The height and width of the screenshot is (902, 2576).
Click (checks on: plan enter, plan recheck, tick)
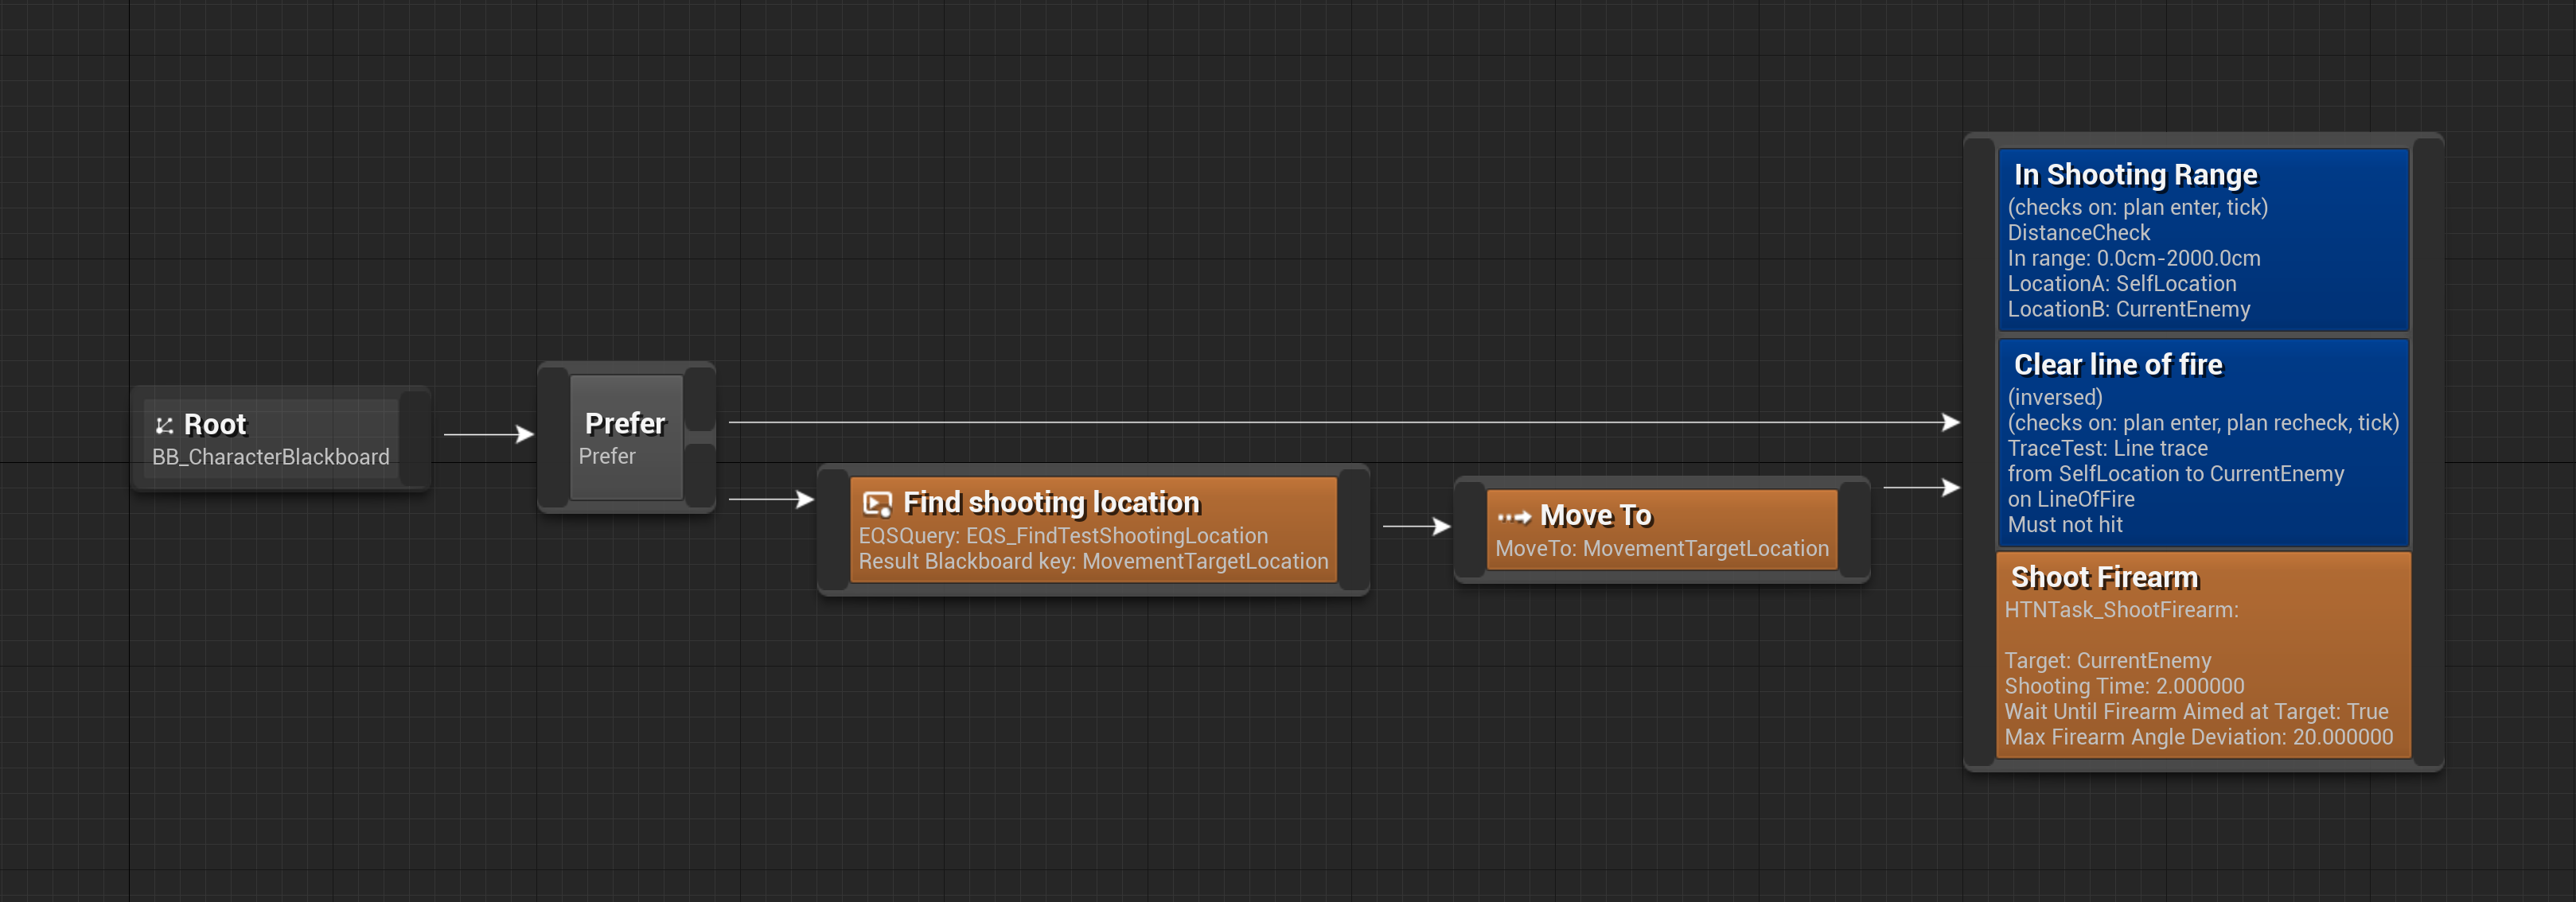point(2203,423)
